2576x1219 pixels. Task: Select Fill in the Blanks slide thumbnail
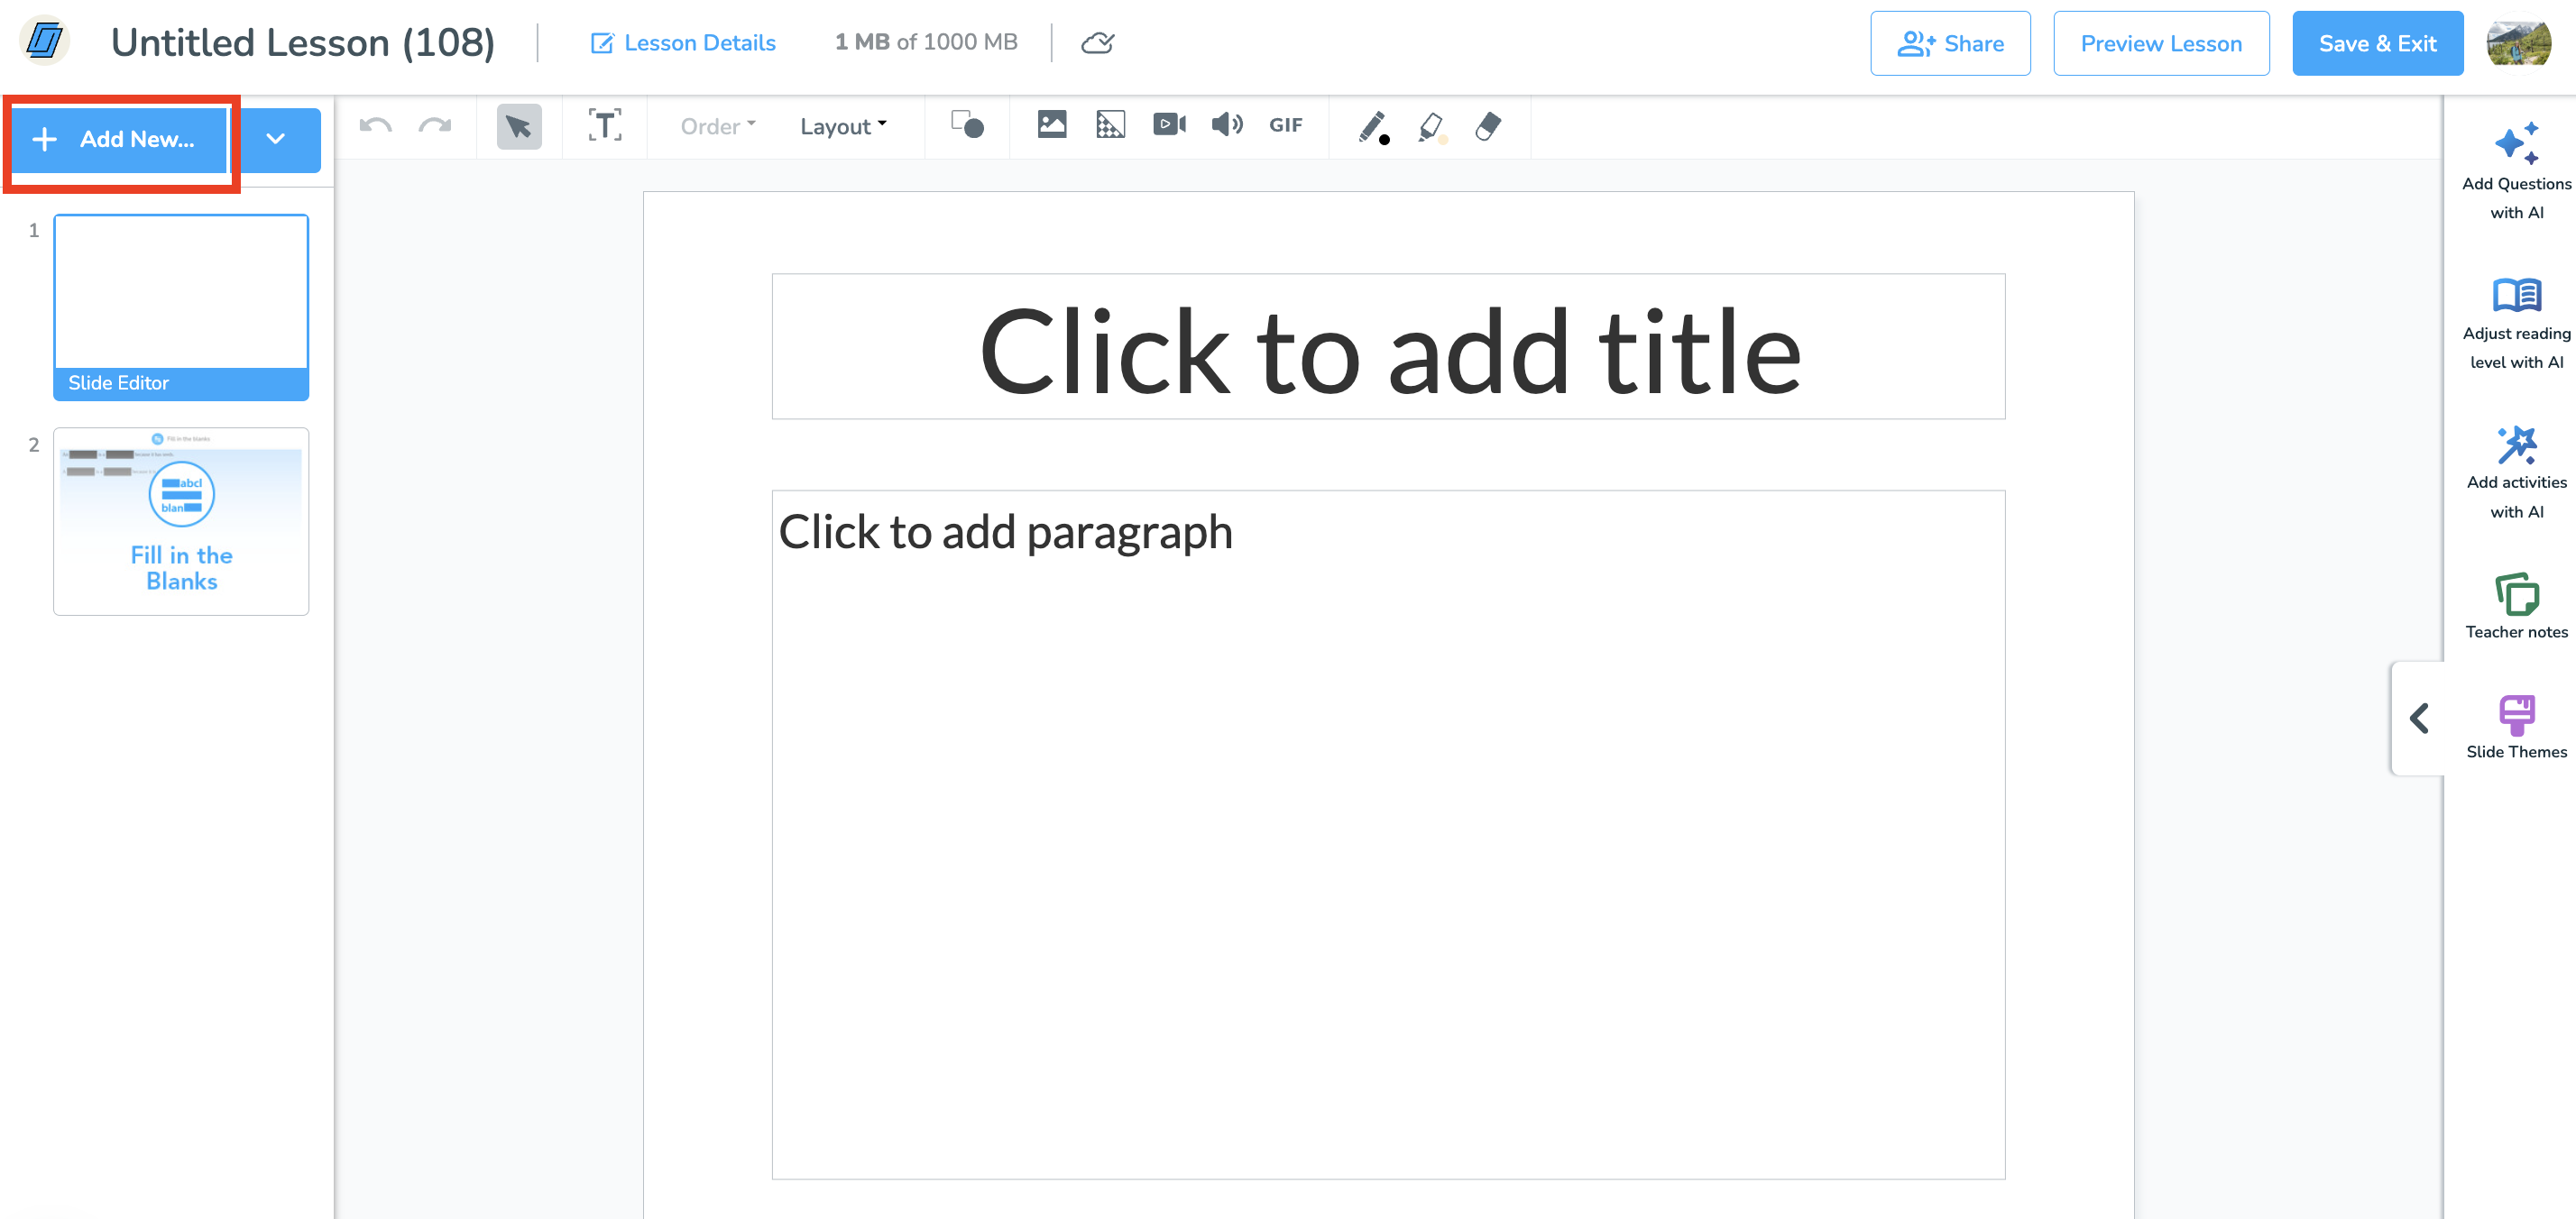coord(181,521)
